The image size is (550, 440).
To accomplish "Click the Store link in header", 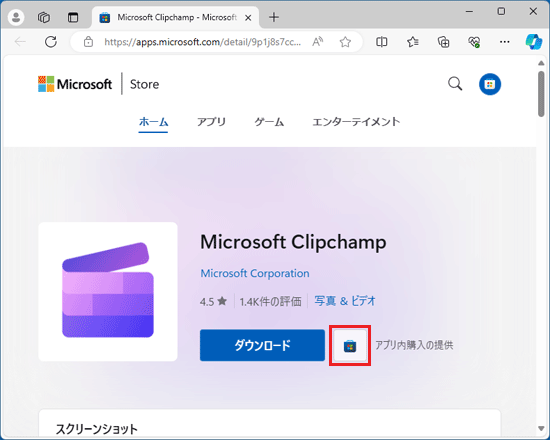I will click(144, 84).
